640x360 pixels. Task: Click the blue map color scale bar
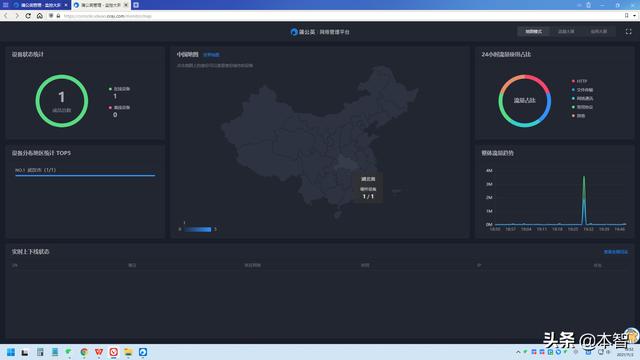click(x=198, y=229)
